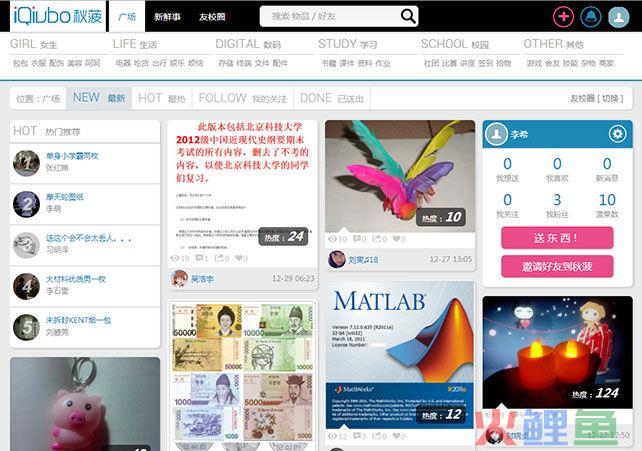Share the document post with 热度 24
Viewport: 642px width, 451px height.
pyautogui.click(x=219, y=258)
